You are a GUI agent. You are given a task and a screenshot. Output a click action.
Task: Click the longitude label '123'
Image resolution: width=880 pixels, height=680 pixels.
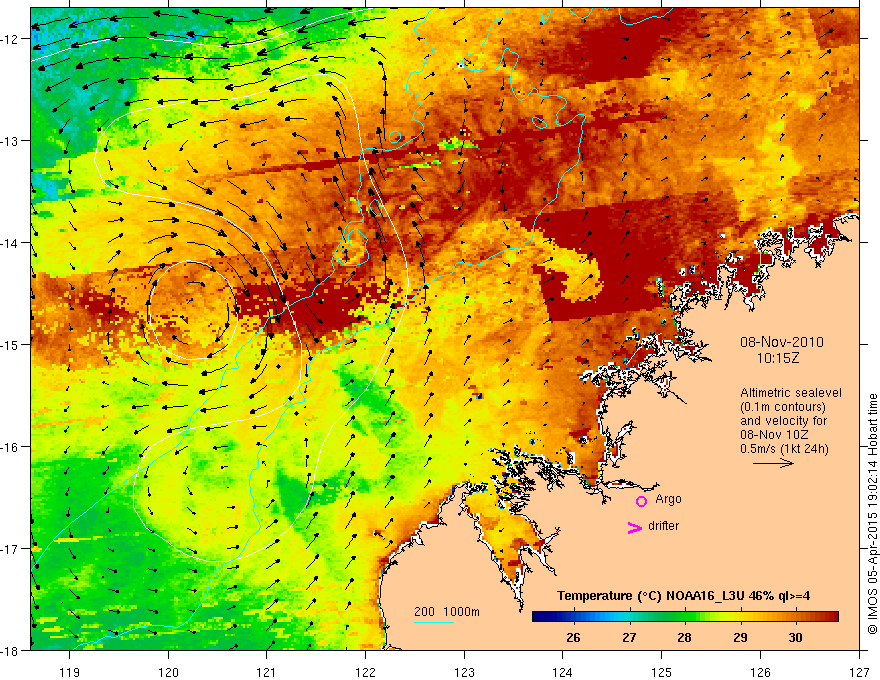[x=464, y=672]
